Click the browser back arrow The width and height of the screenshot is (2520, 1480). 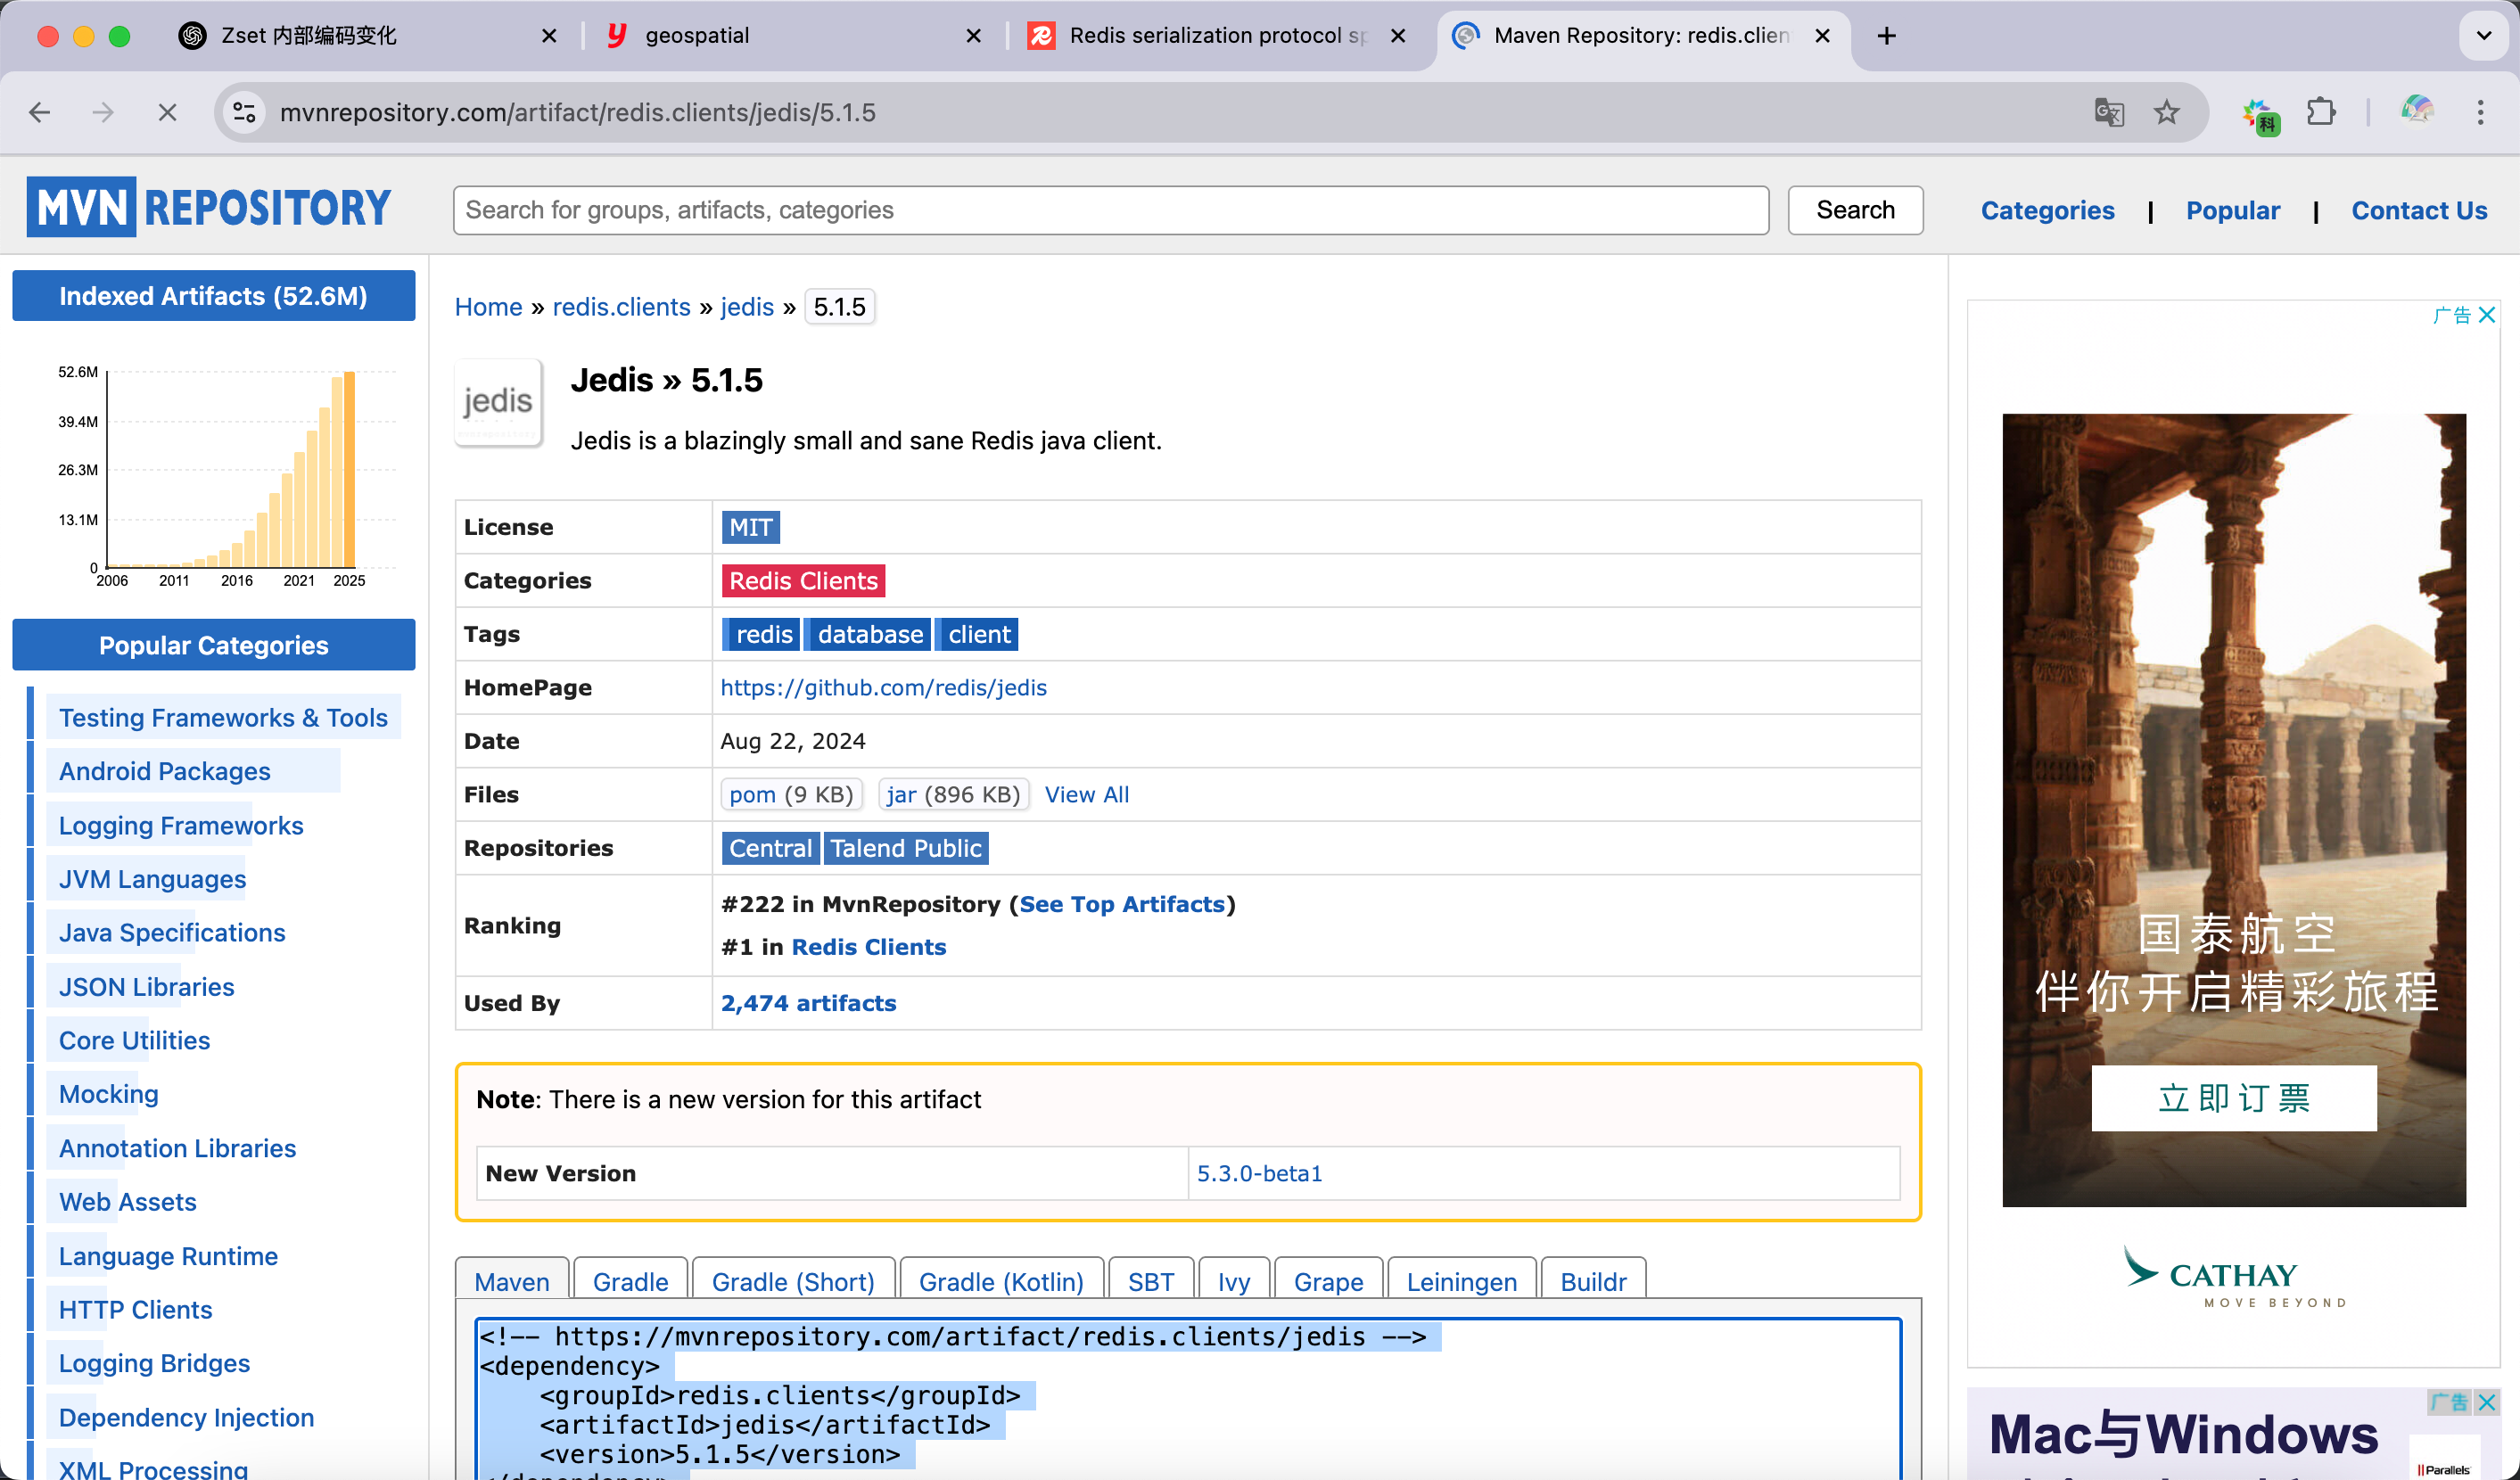coord(40,112)
